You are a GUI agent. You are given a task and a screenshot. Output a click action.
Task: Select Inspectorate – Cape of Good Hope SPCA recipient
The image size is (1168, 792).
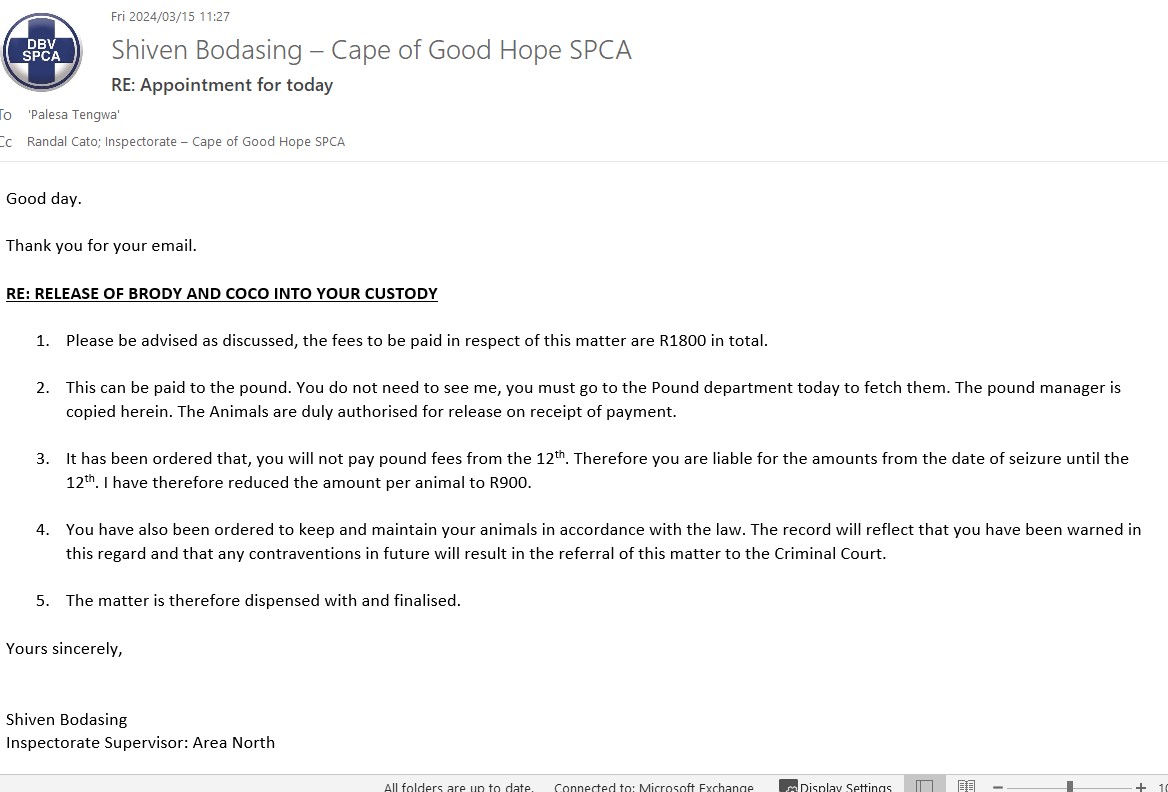224,142
